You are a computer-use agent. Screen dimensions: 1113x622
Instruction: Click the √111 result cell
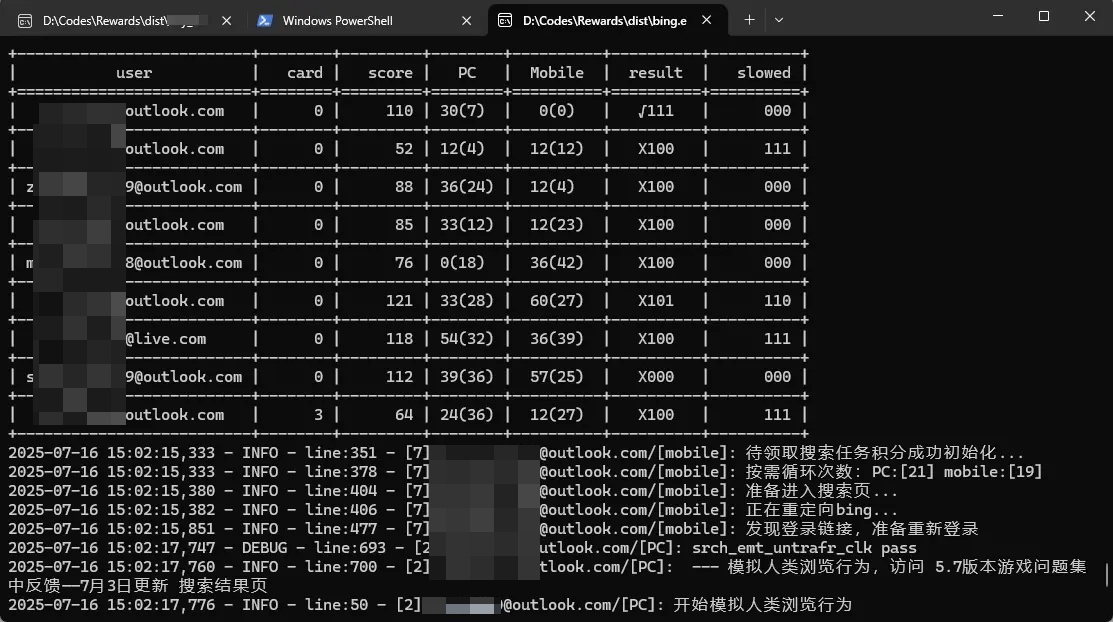click(x=655, y=111)
